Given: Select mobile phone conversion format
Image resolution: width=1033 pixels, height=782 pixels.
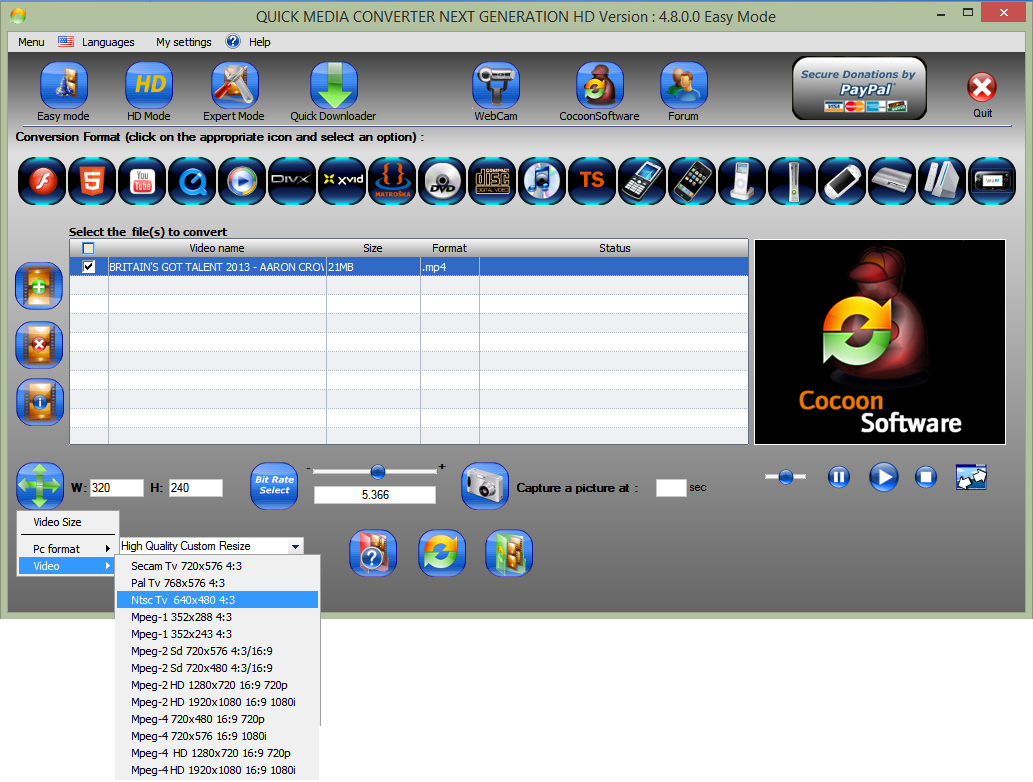Looking at the screenshot, I should coord(643,181).
